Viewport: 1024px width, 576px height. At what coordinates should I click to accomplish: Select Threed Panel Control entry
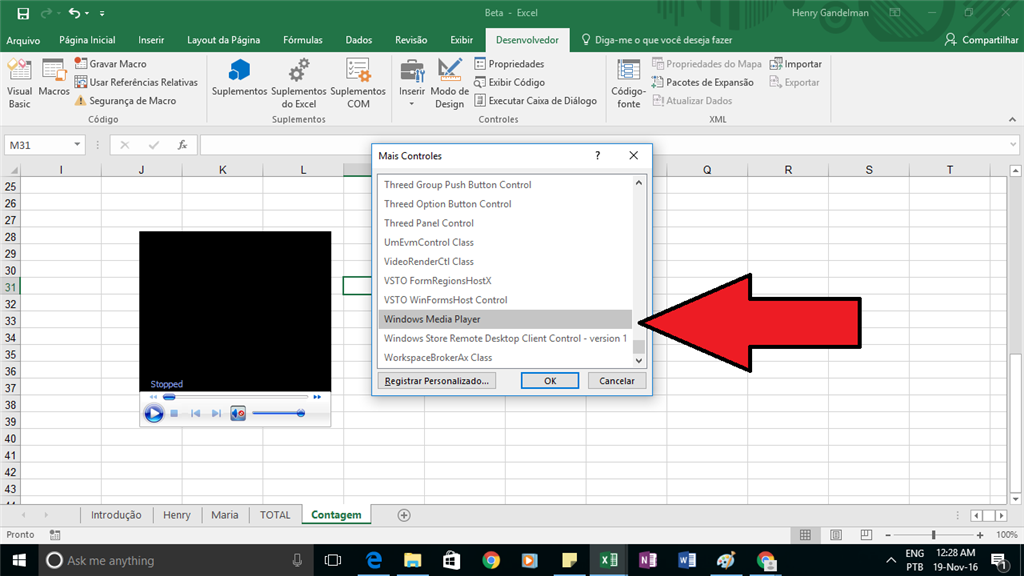pos(505,223)
